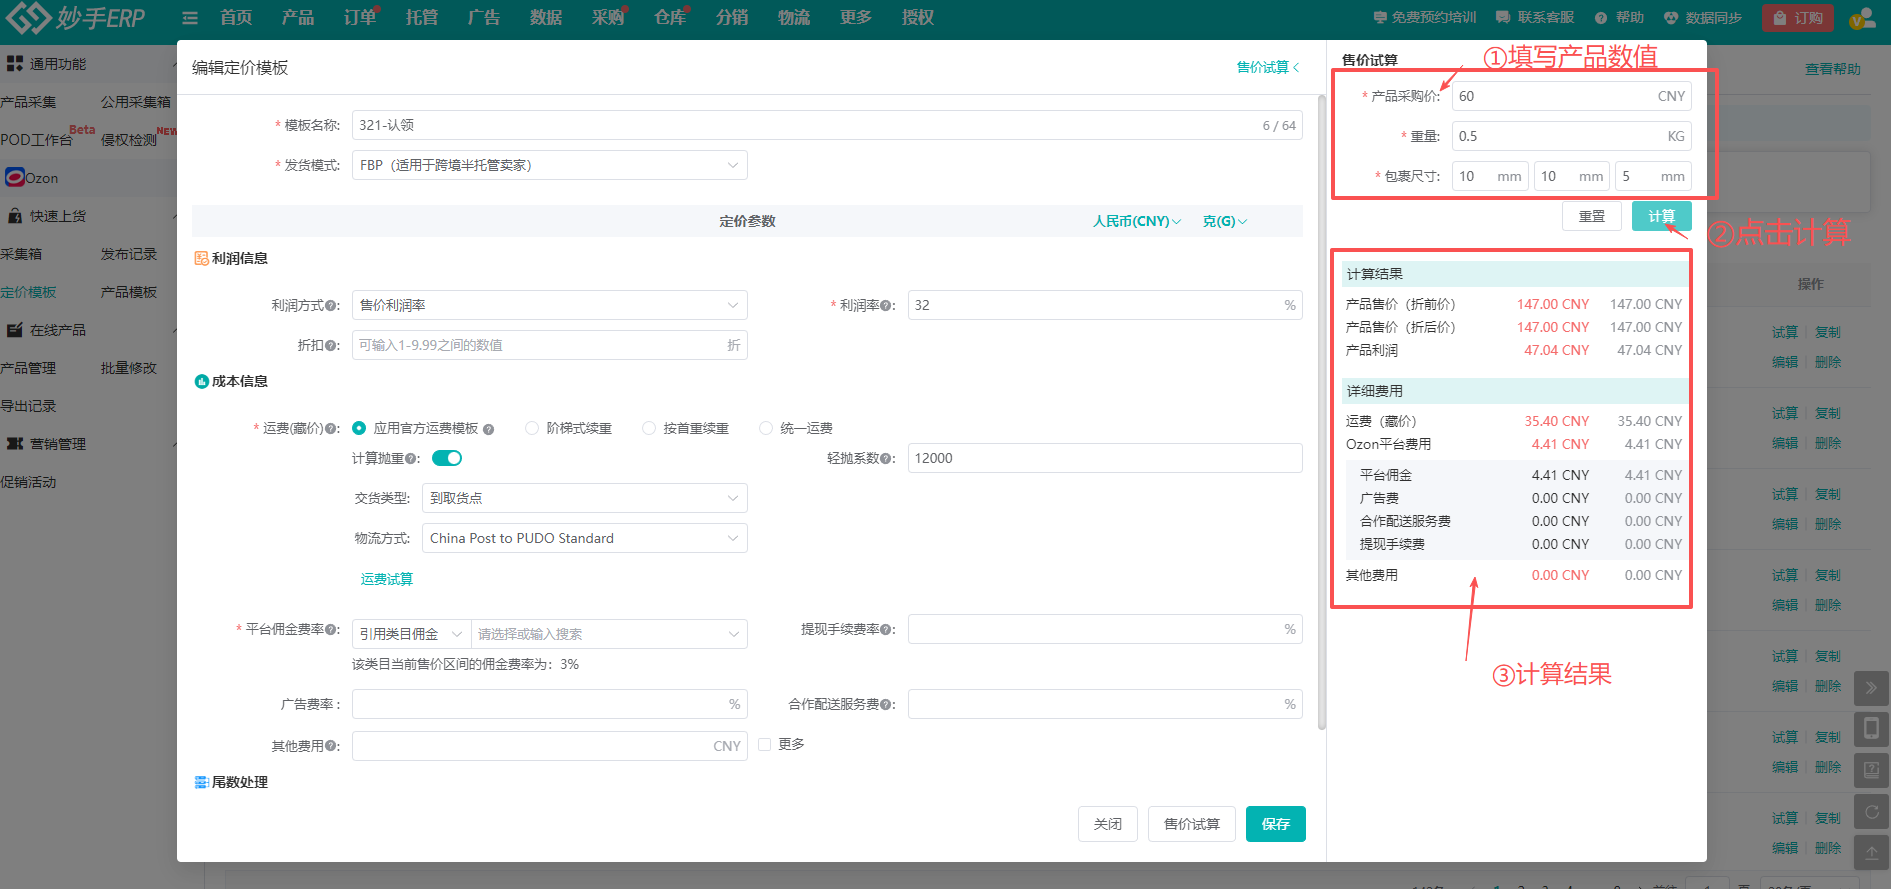Viewport: 1891px width, 889px height.
Task: Click the 保存 button to save template
Action: point(1275,824)
